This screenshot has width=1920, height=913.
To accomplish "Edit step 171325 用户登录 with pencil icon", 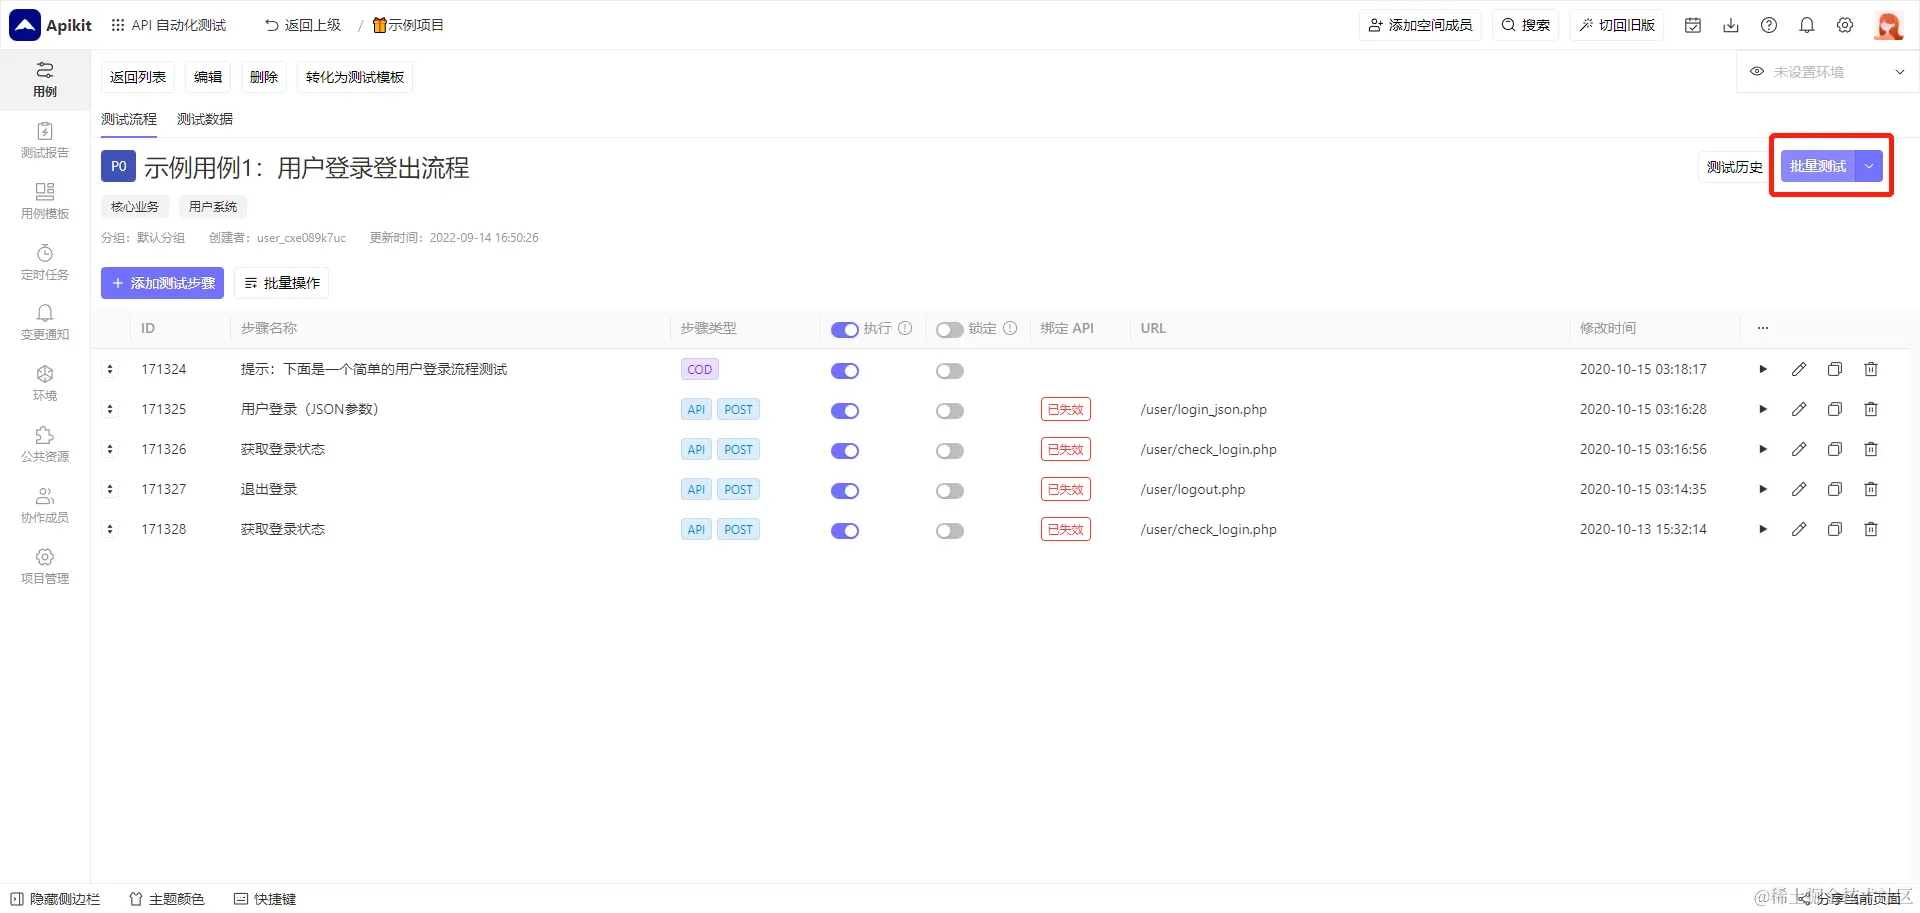I will (1799, 409).
